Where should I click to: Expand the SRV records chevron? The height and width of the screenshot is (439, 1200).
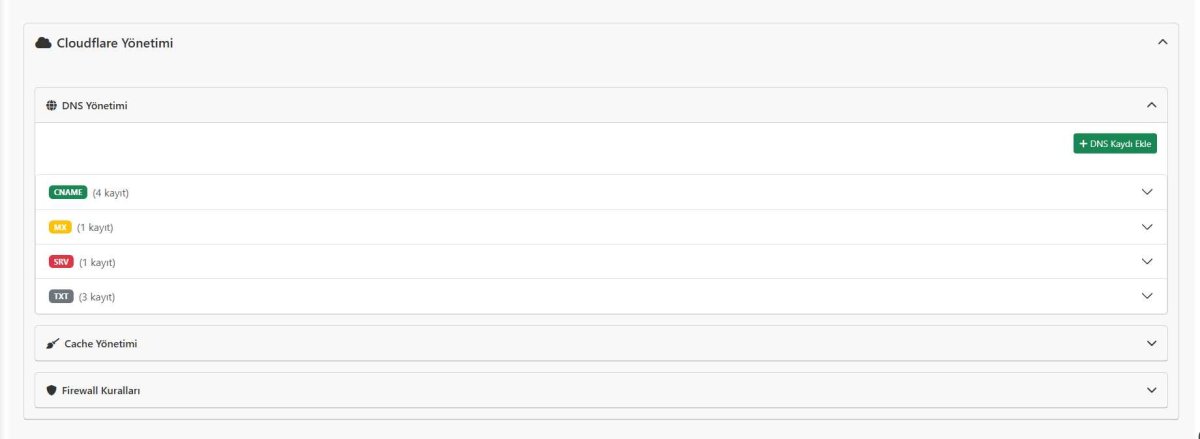[1147, 262]
